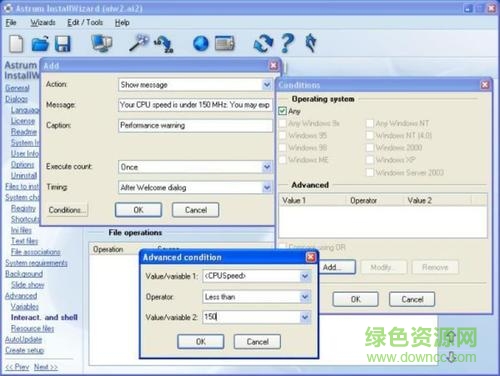Check the Windows 2000 option
The width and height of the screenshot is (500, 376).
(x=370, y=147)
